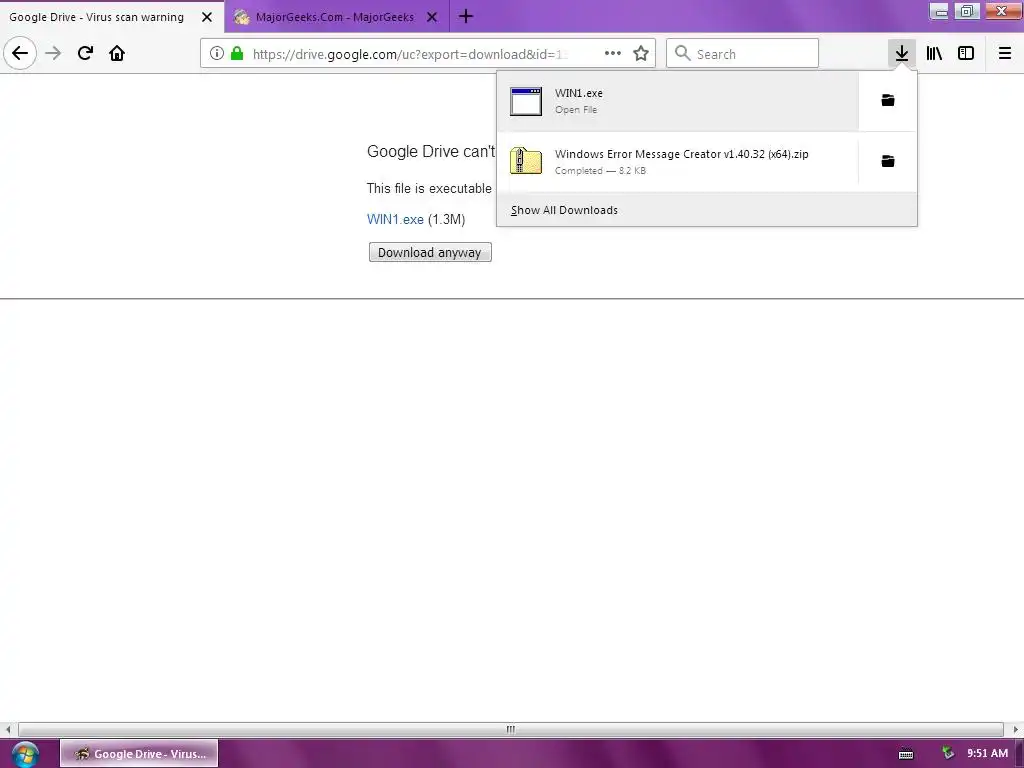Click the on-screen keyboard tray icon
Screen dimensions: 1024x768
click(906, 754)
